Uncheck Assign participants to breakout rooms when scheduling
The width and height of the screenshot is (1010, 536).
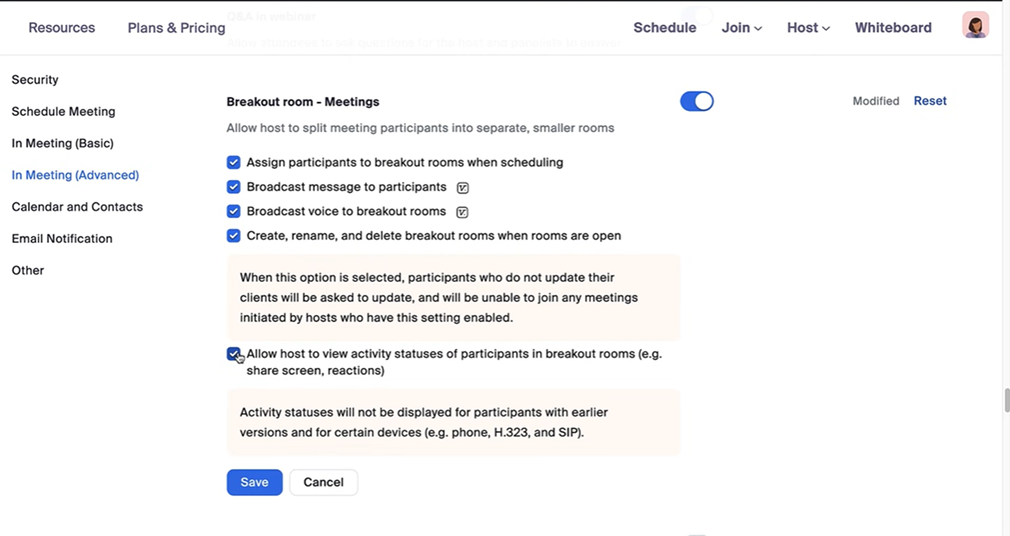pyautogui.click(x=234, y=162)
